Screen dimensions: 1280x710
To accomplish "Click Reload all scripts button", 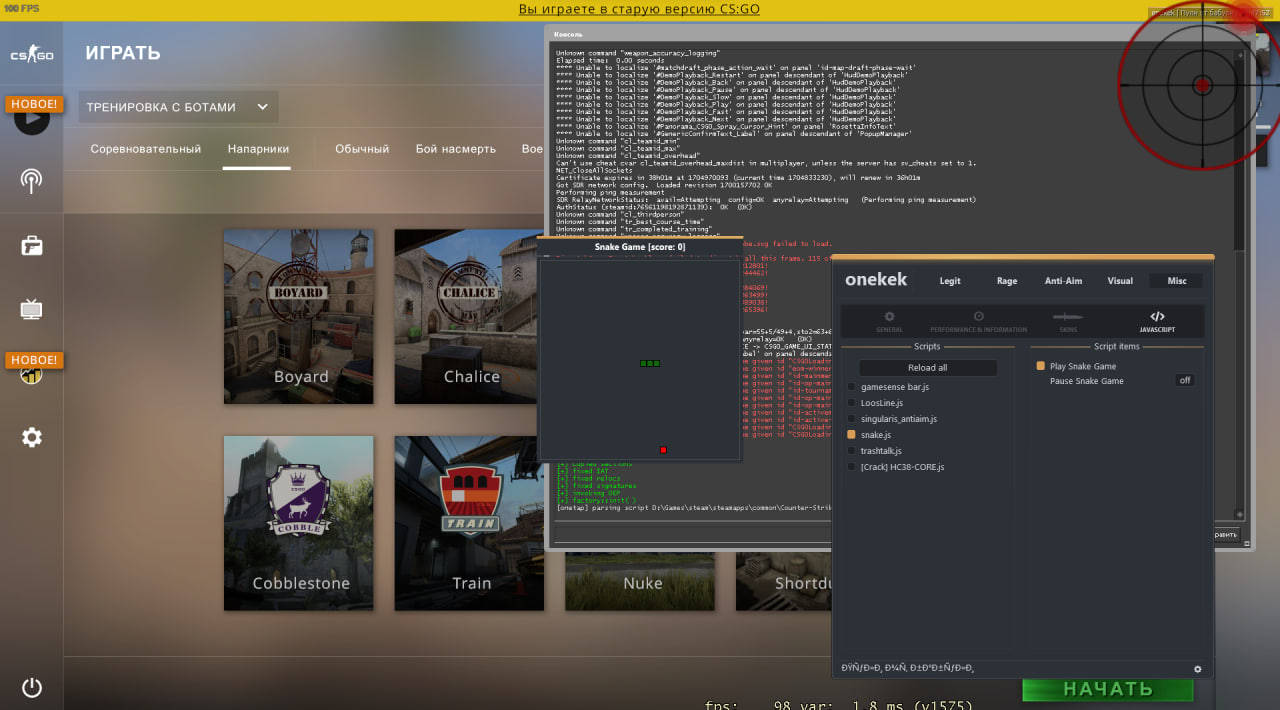I will (928, 368).
